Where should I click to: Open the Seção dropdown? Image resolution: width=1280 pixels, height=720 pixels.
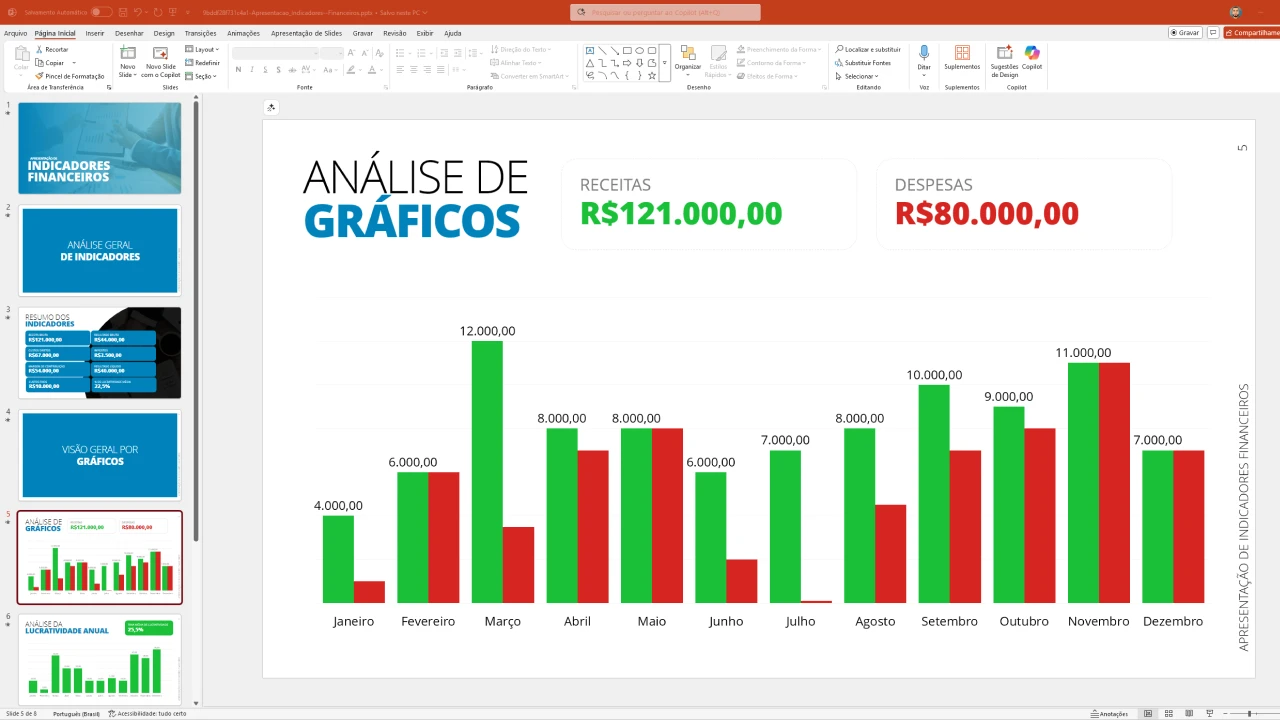point(202,76)
